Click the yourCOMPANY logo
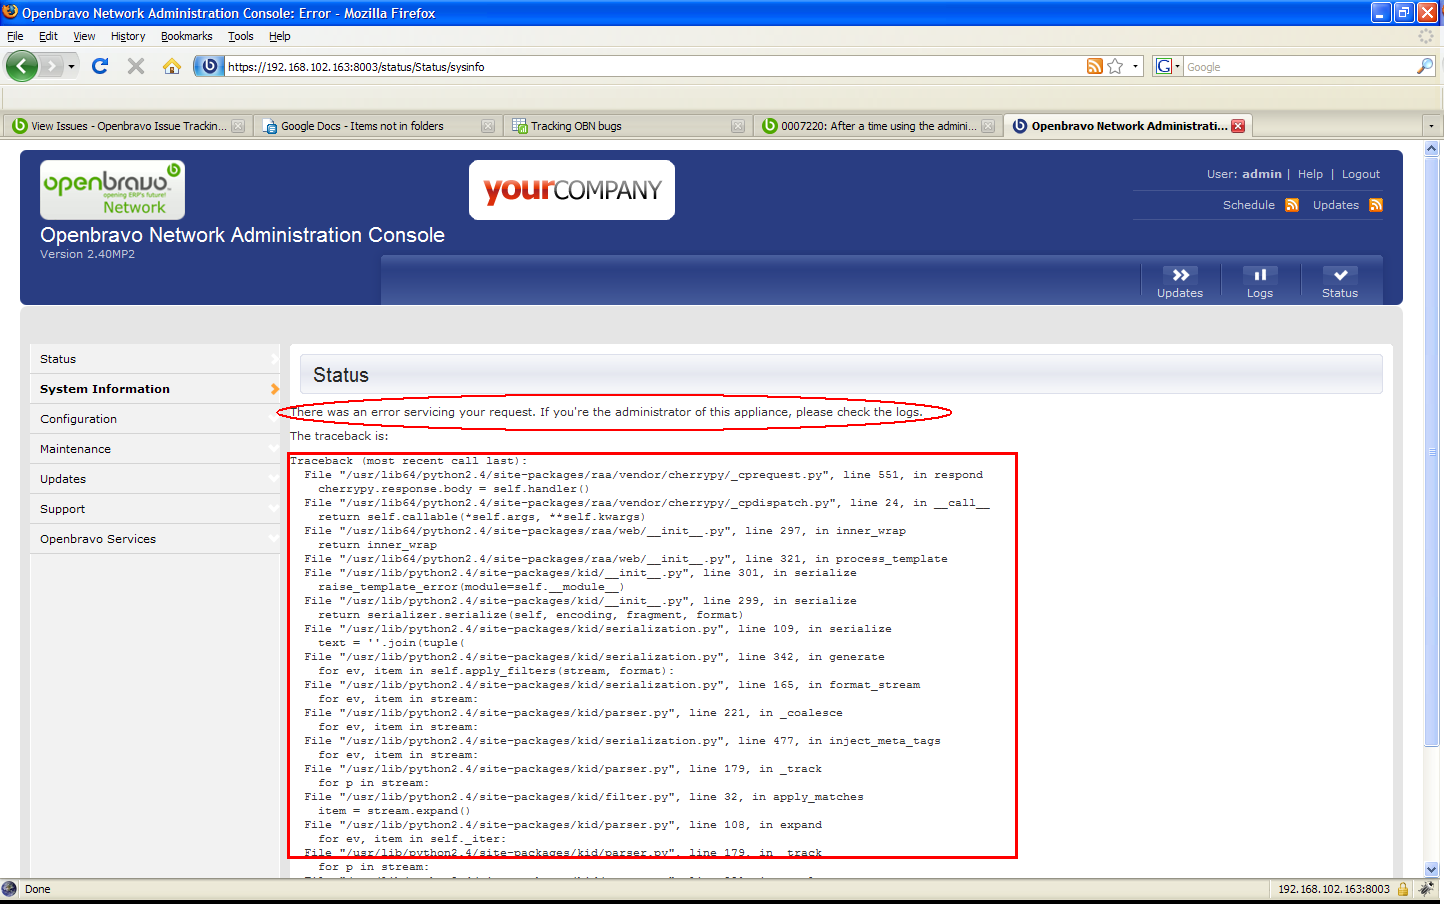The image size is (1444, 904). [x=572, y=190]
